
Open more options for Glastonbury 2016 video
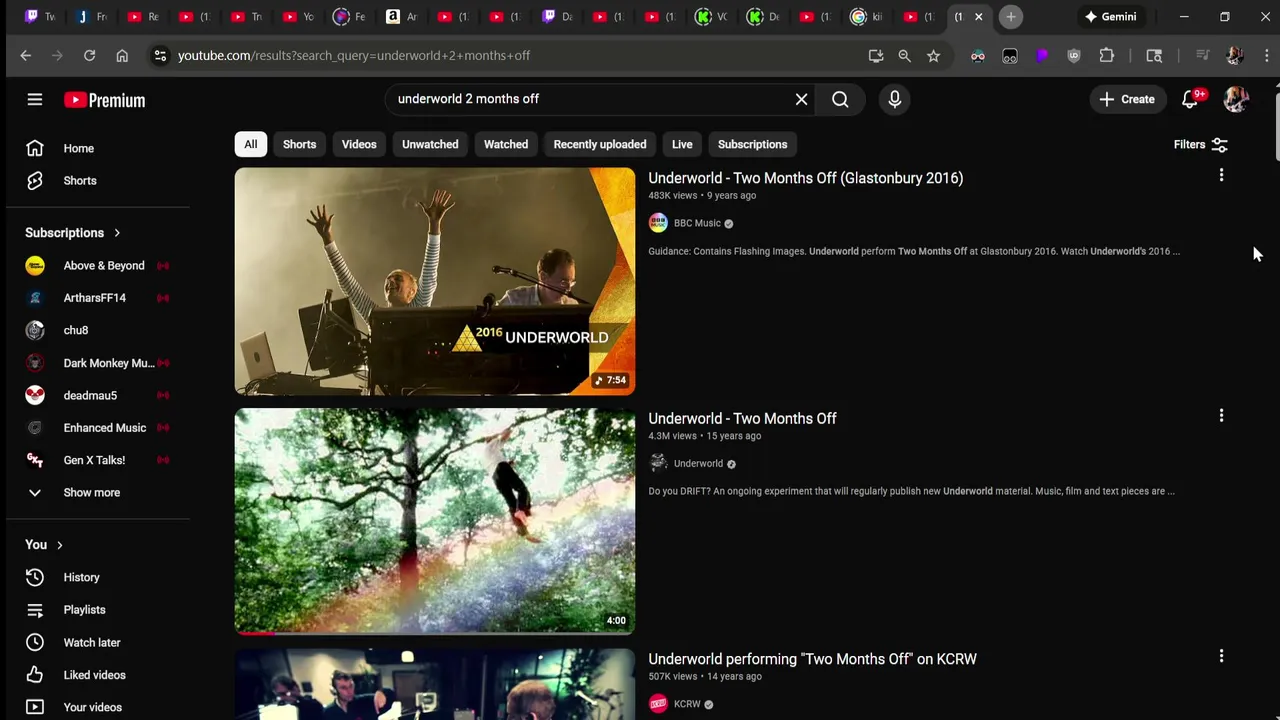(x=1221, y=176)
